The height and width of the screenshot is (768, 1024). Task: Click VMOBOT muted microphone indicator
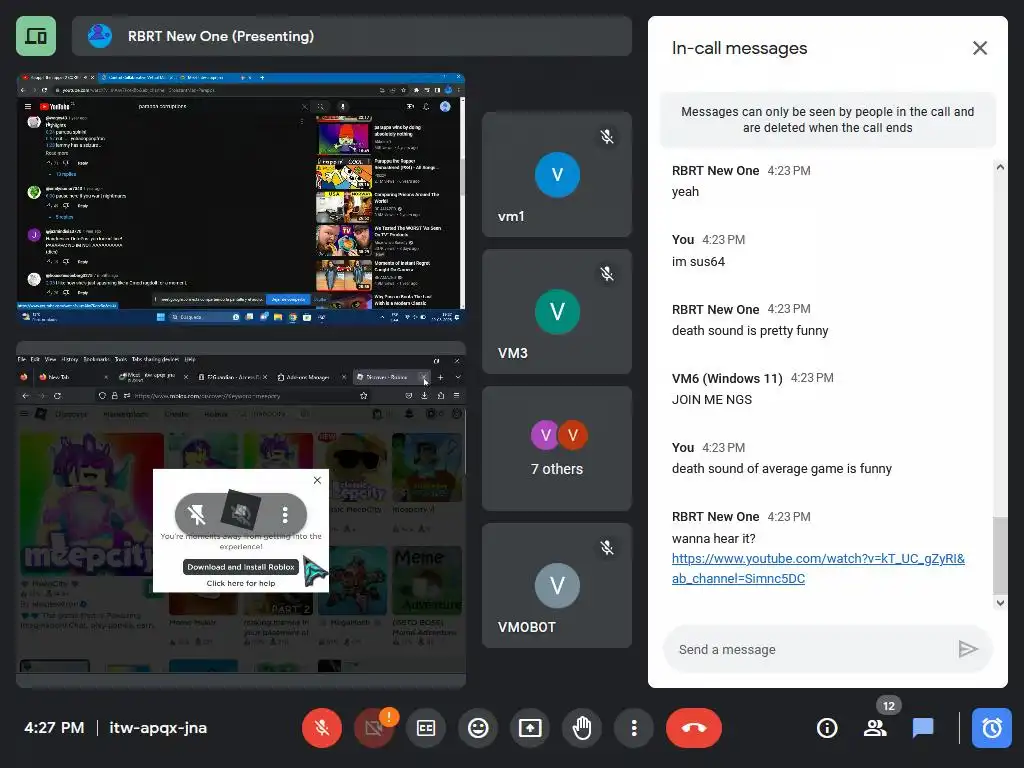pos(607,547)
